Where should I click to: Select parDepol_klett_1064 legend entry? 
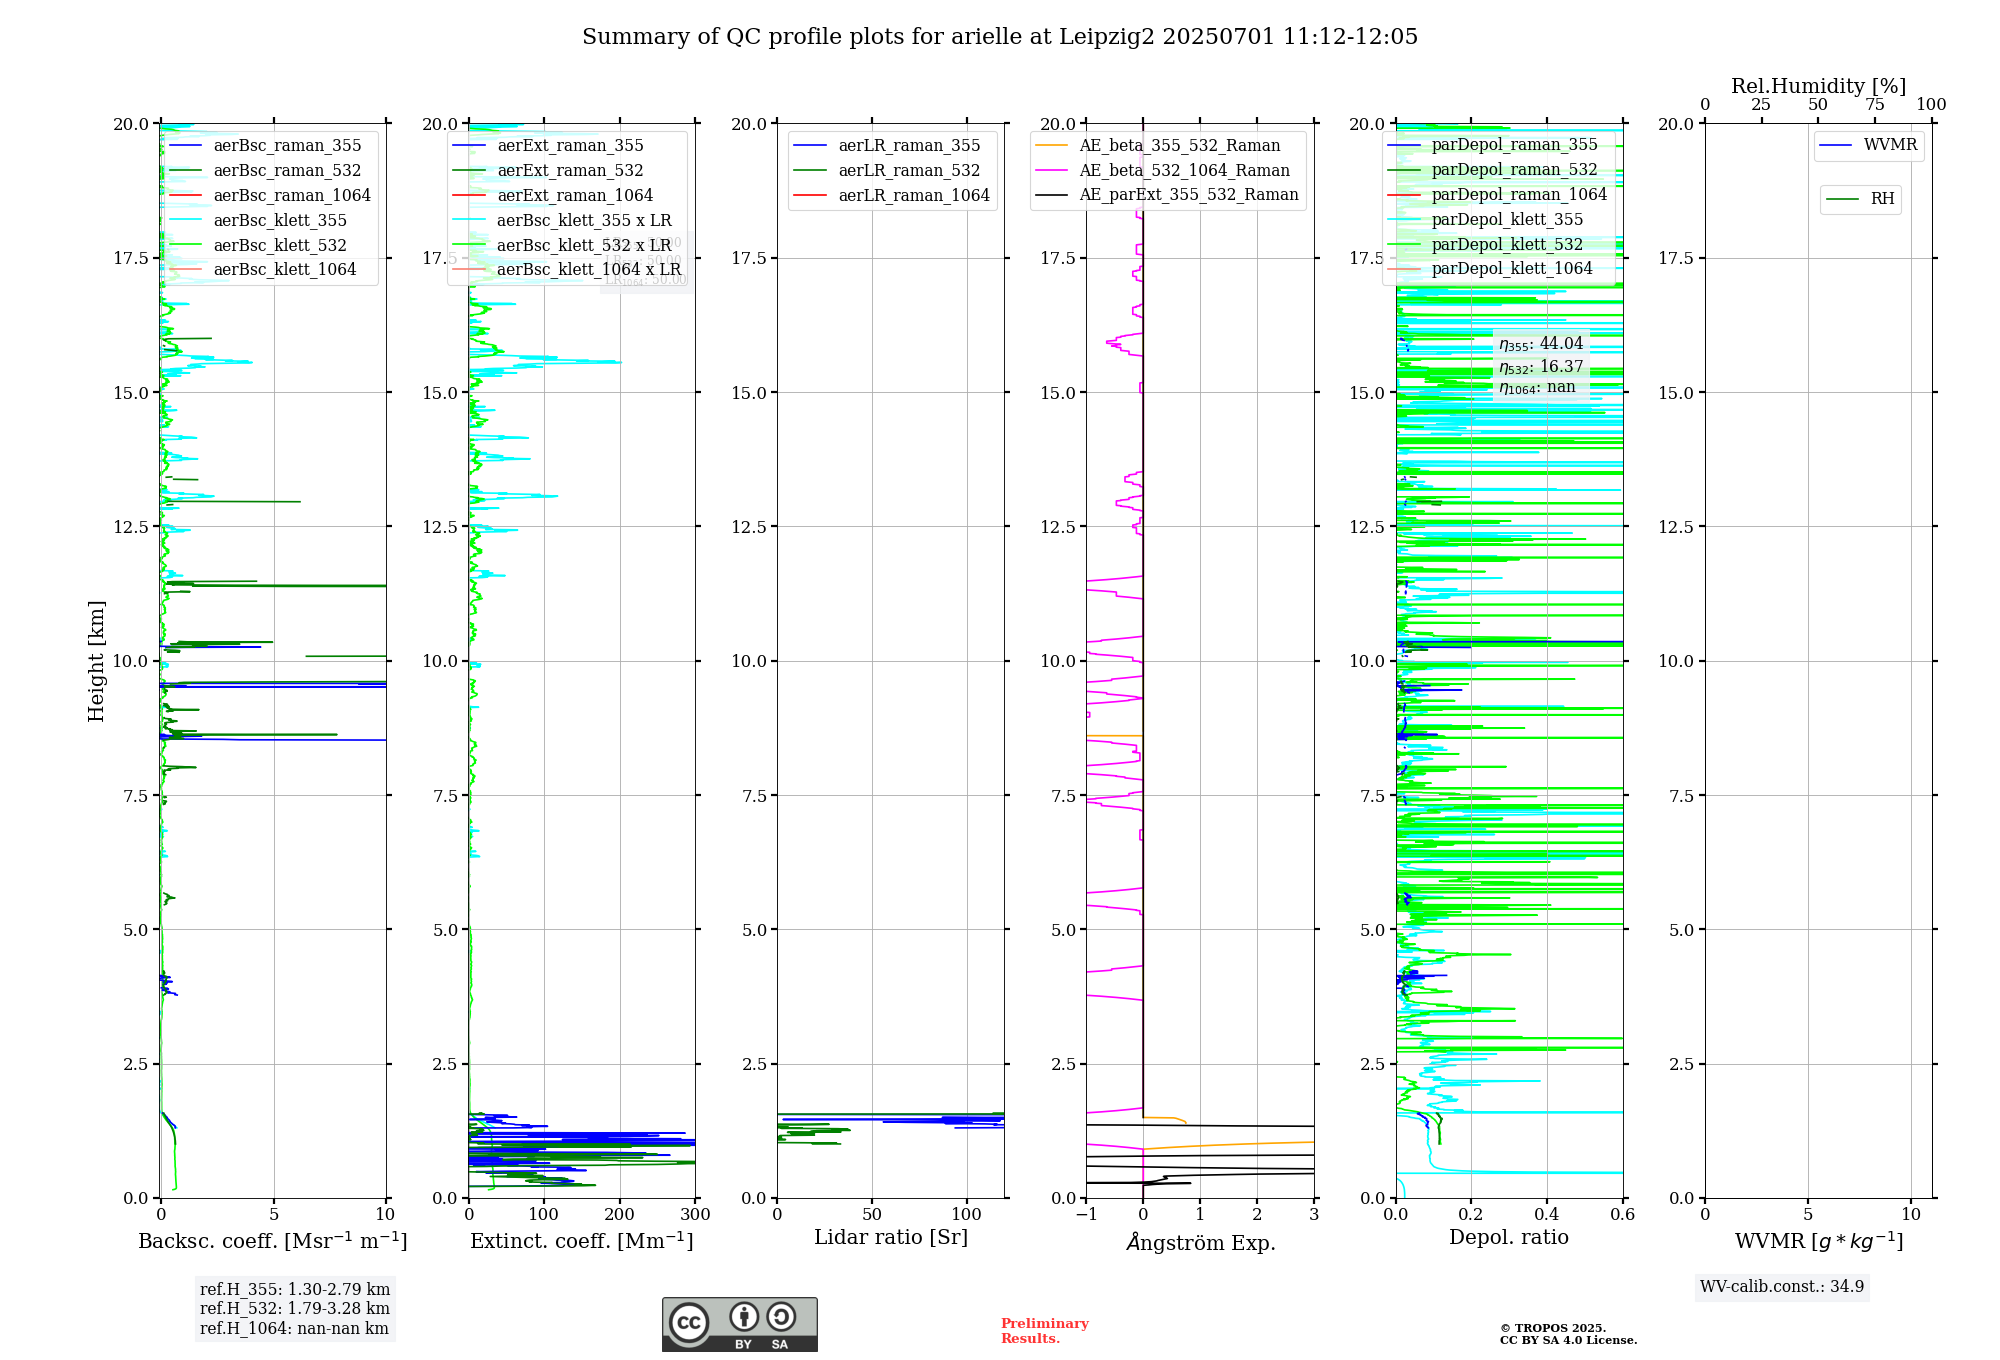[1490, 268]
